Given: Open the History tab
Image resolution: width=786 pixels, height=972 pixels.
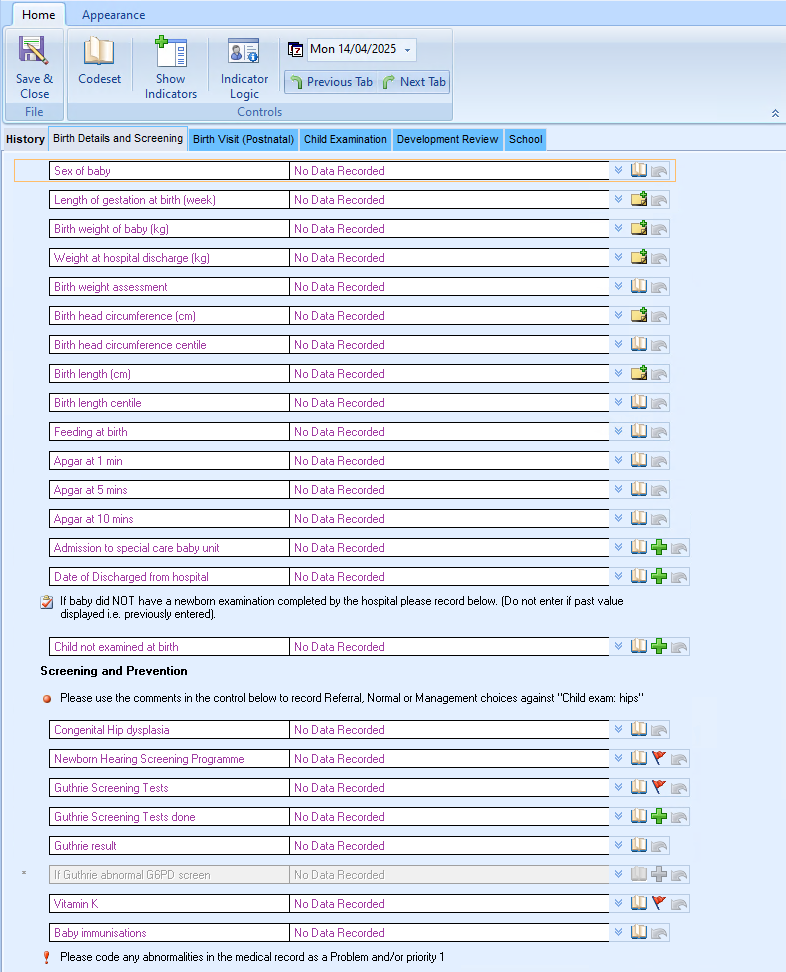Looking at the screenshot, I should [x=25, y=139].
